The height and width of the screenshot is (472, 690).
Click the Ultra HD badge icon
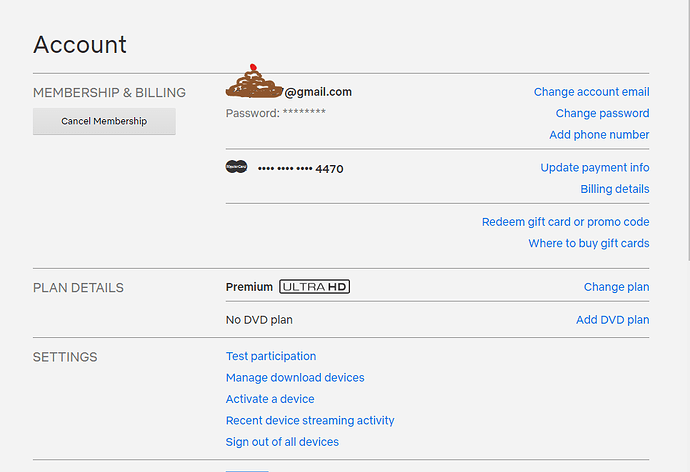[x=314, y=287]
